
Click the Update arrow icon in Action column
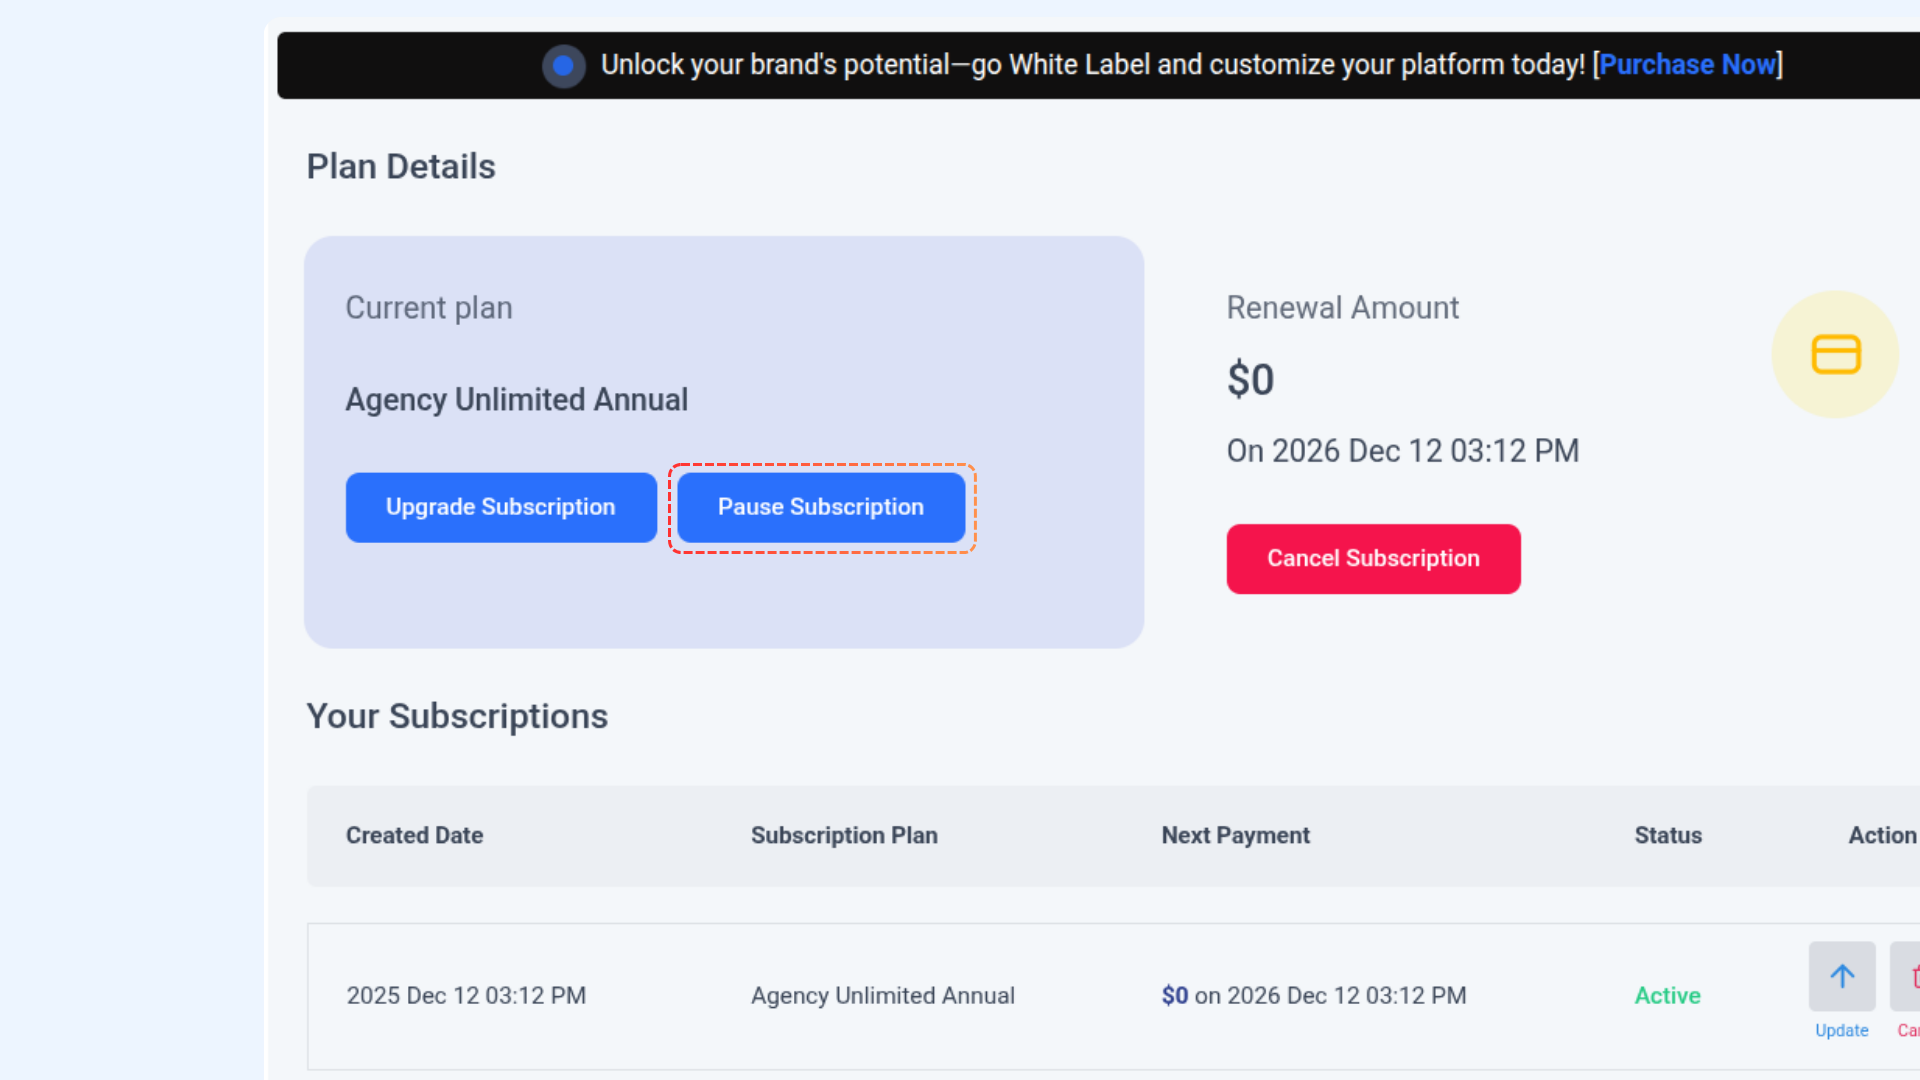[x=1842, y=976]
